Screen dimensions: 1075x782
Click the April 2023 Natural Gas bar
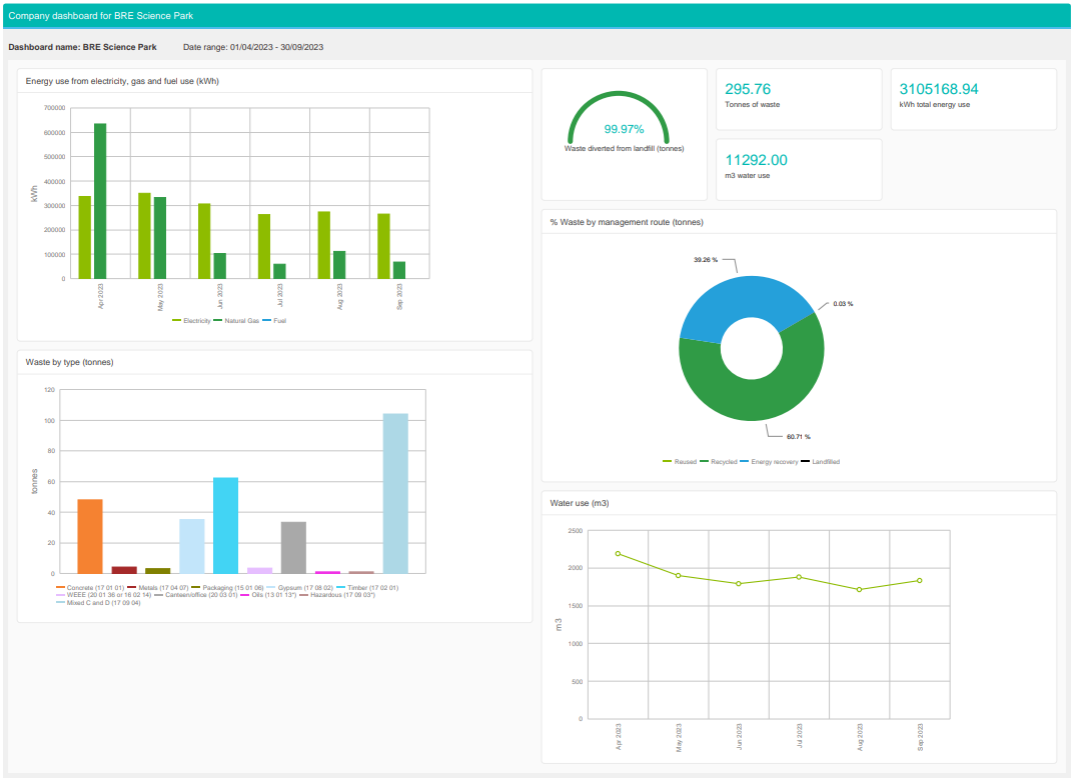coord(100,201)
